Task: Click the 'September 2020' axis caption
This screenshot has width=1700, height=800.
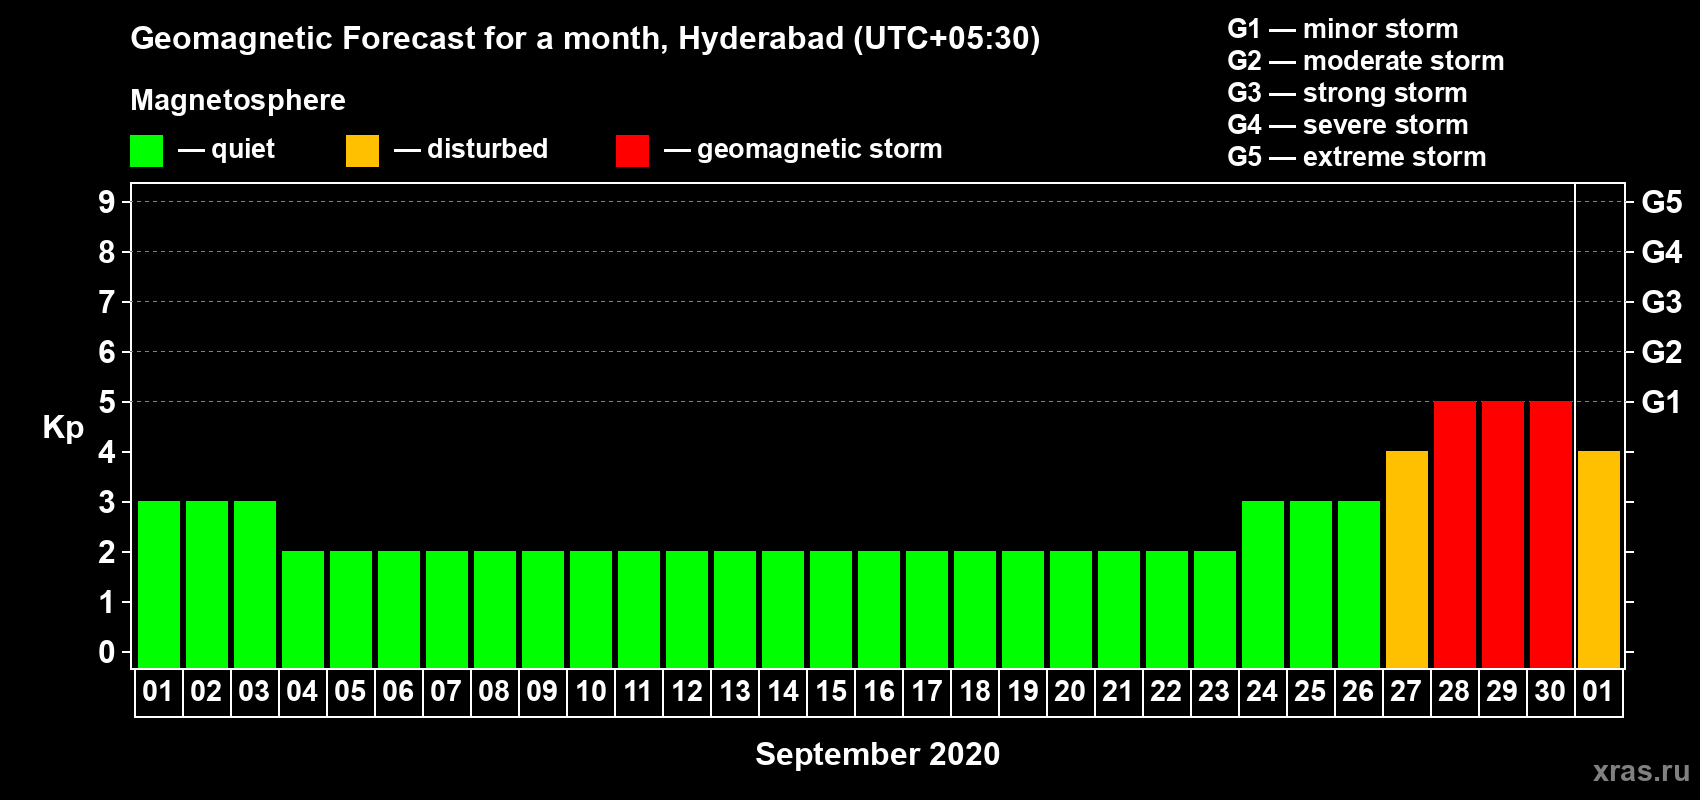Action: click(877, 754)
